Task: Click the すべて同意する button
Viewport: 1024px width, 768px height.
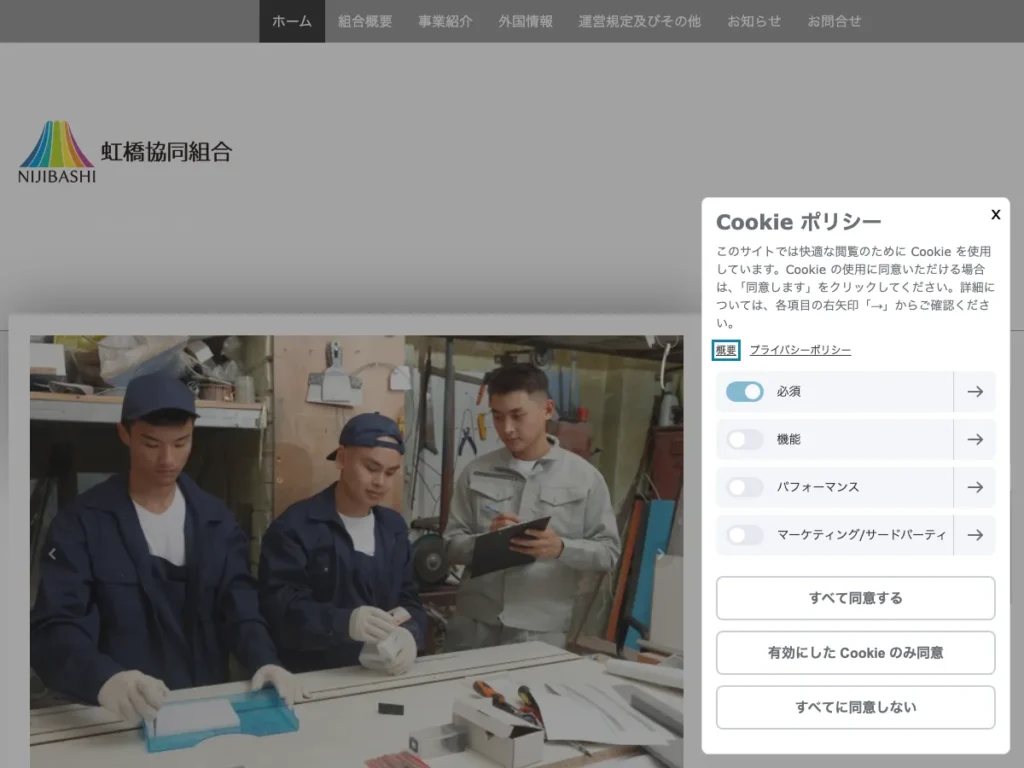Action: pos(856,598)
